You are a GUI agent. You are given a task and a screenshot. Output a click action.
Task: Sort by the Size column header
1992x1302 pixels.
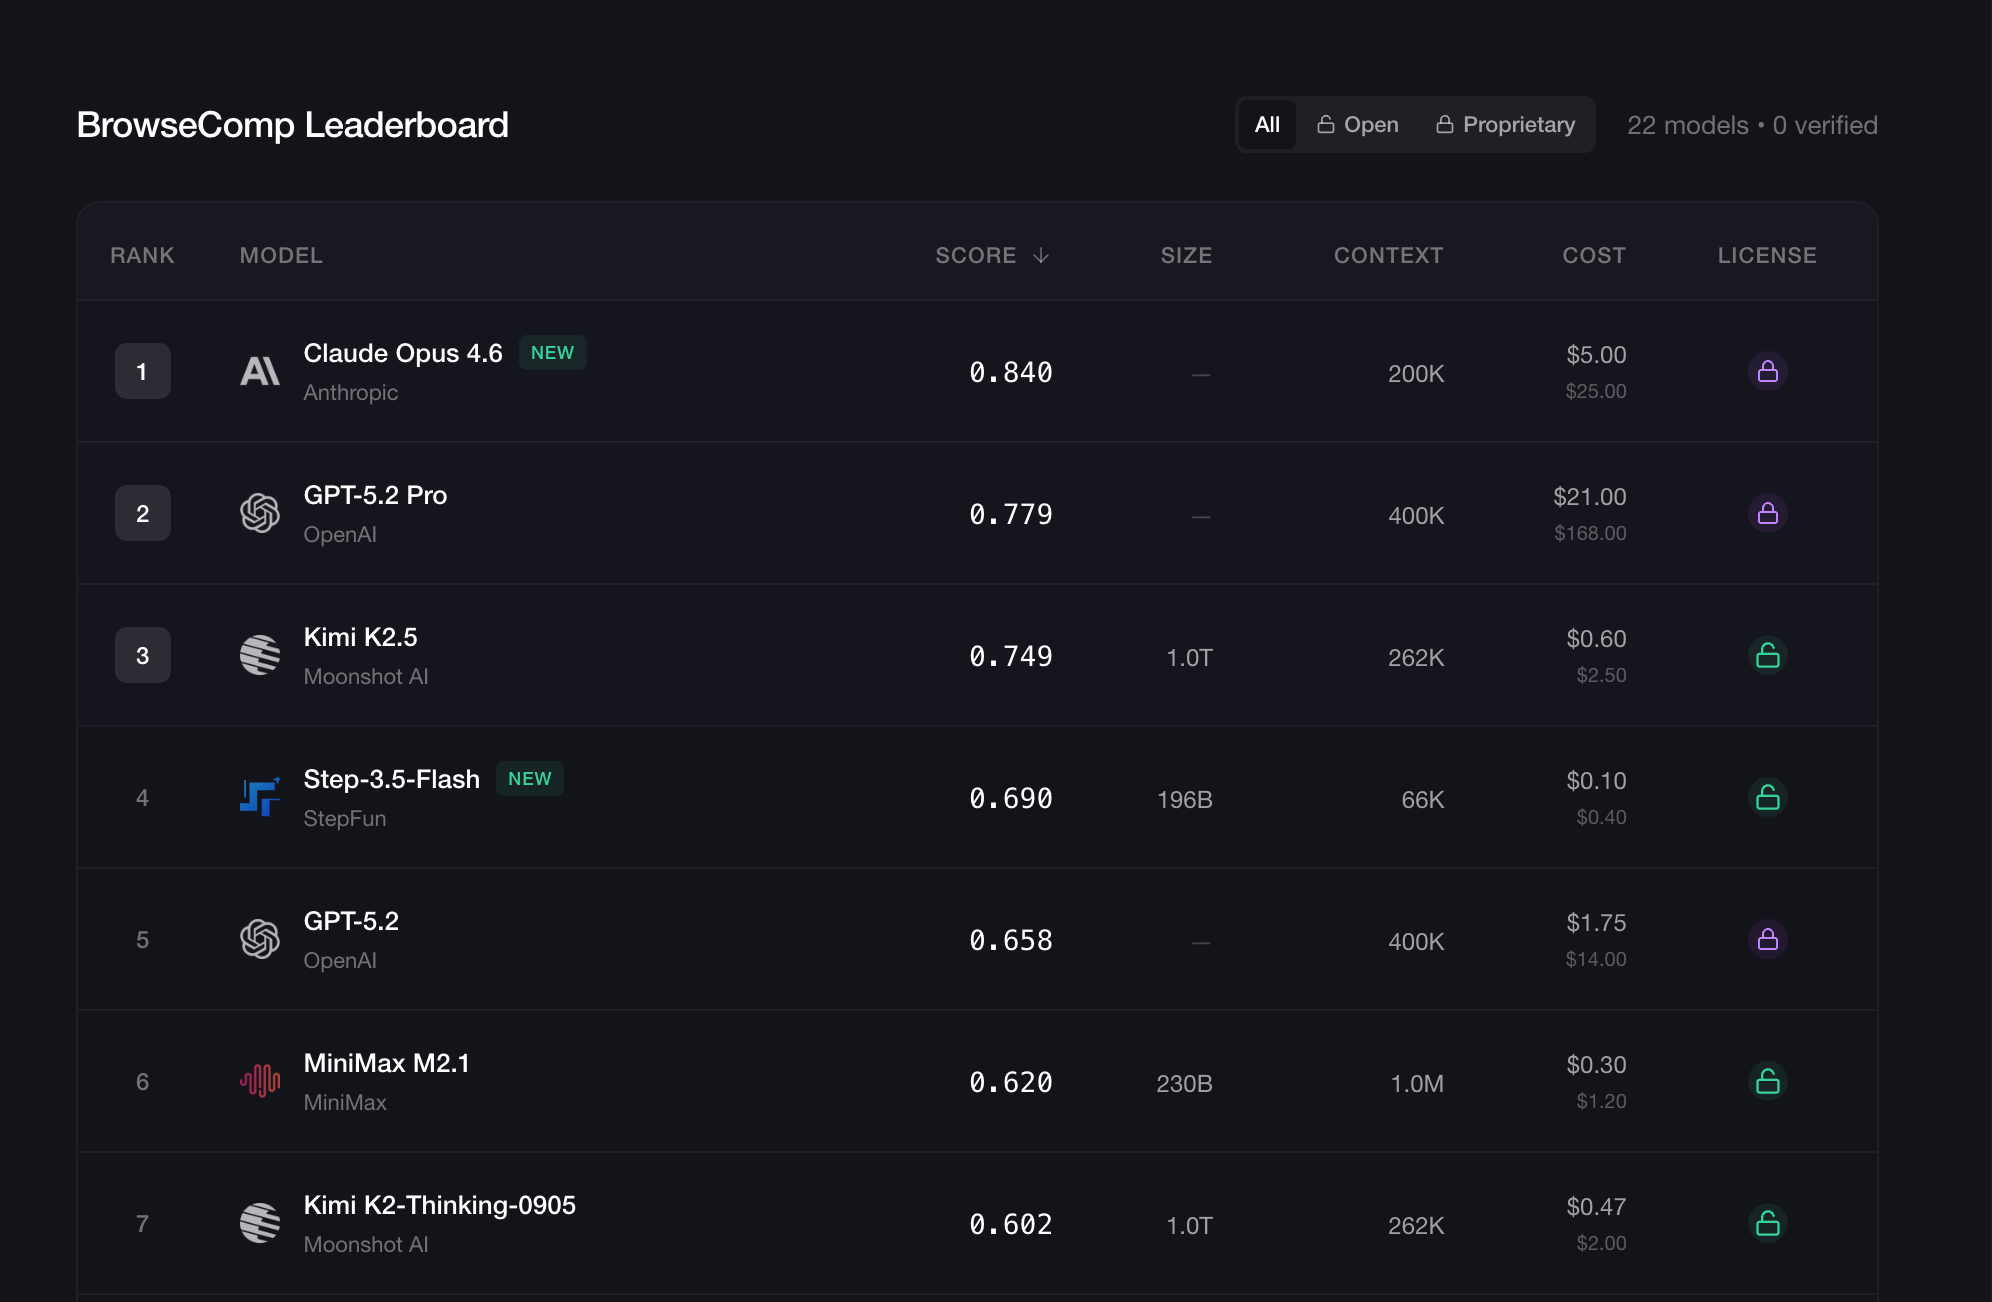[x=1186, y=256]
